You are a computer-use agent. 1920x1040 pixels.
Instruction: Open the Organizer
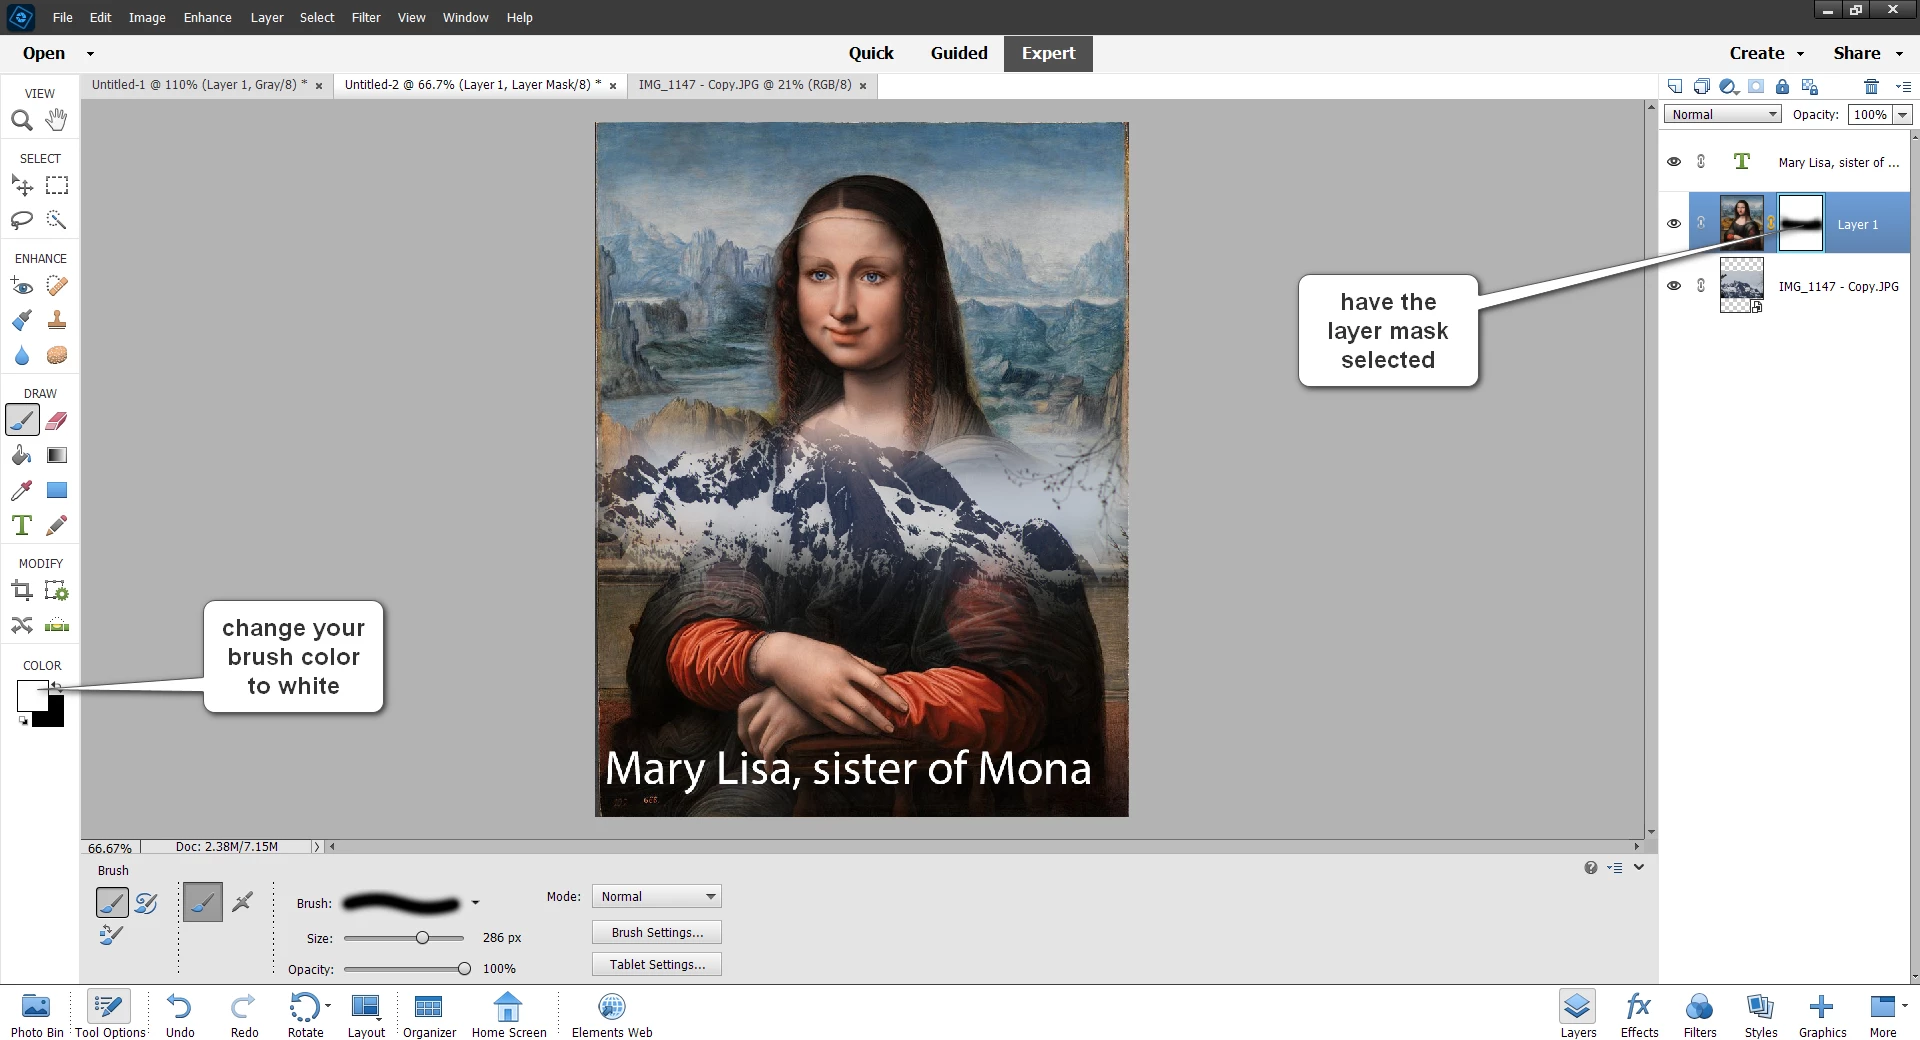429,1015
